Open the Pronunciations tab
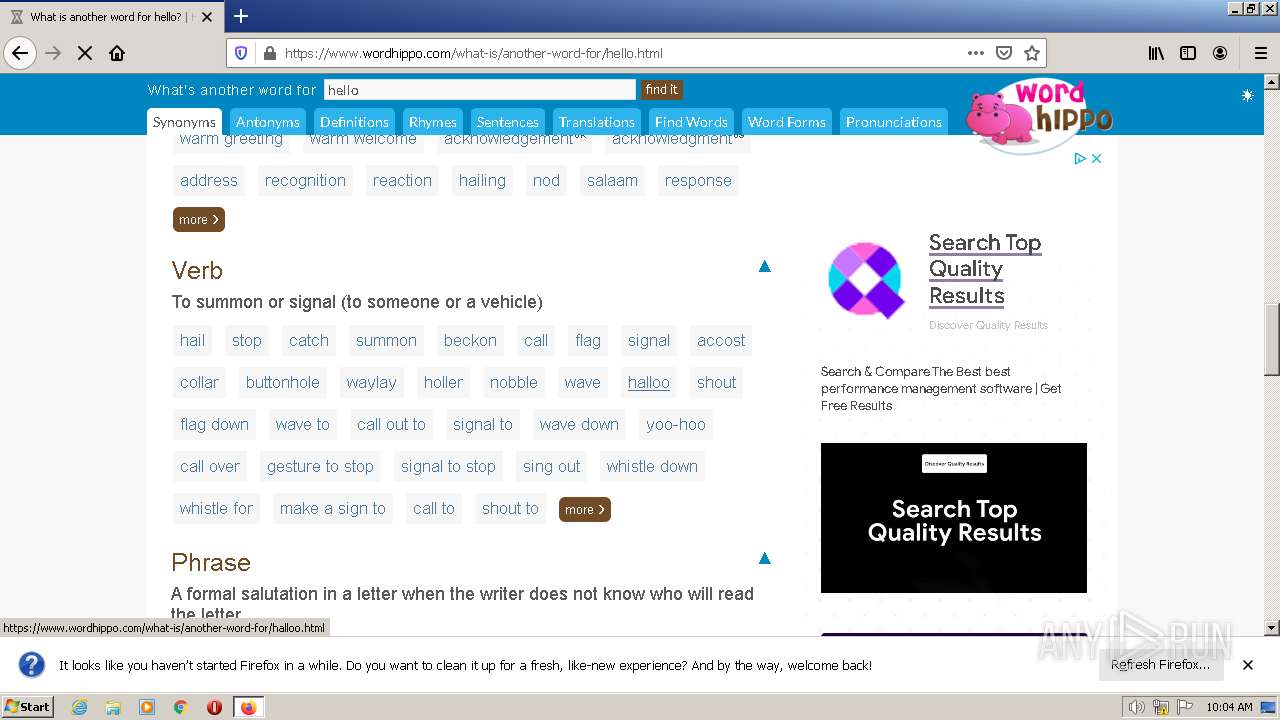The width and height of the screenshot is (1280, 720). point(894,122)
